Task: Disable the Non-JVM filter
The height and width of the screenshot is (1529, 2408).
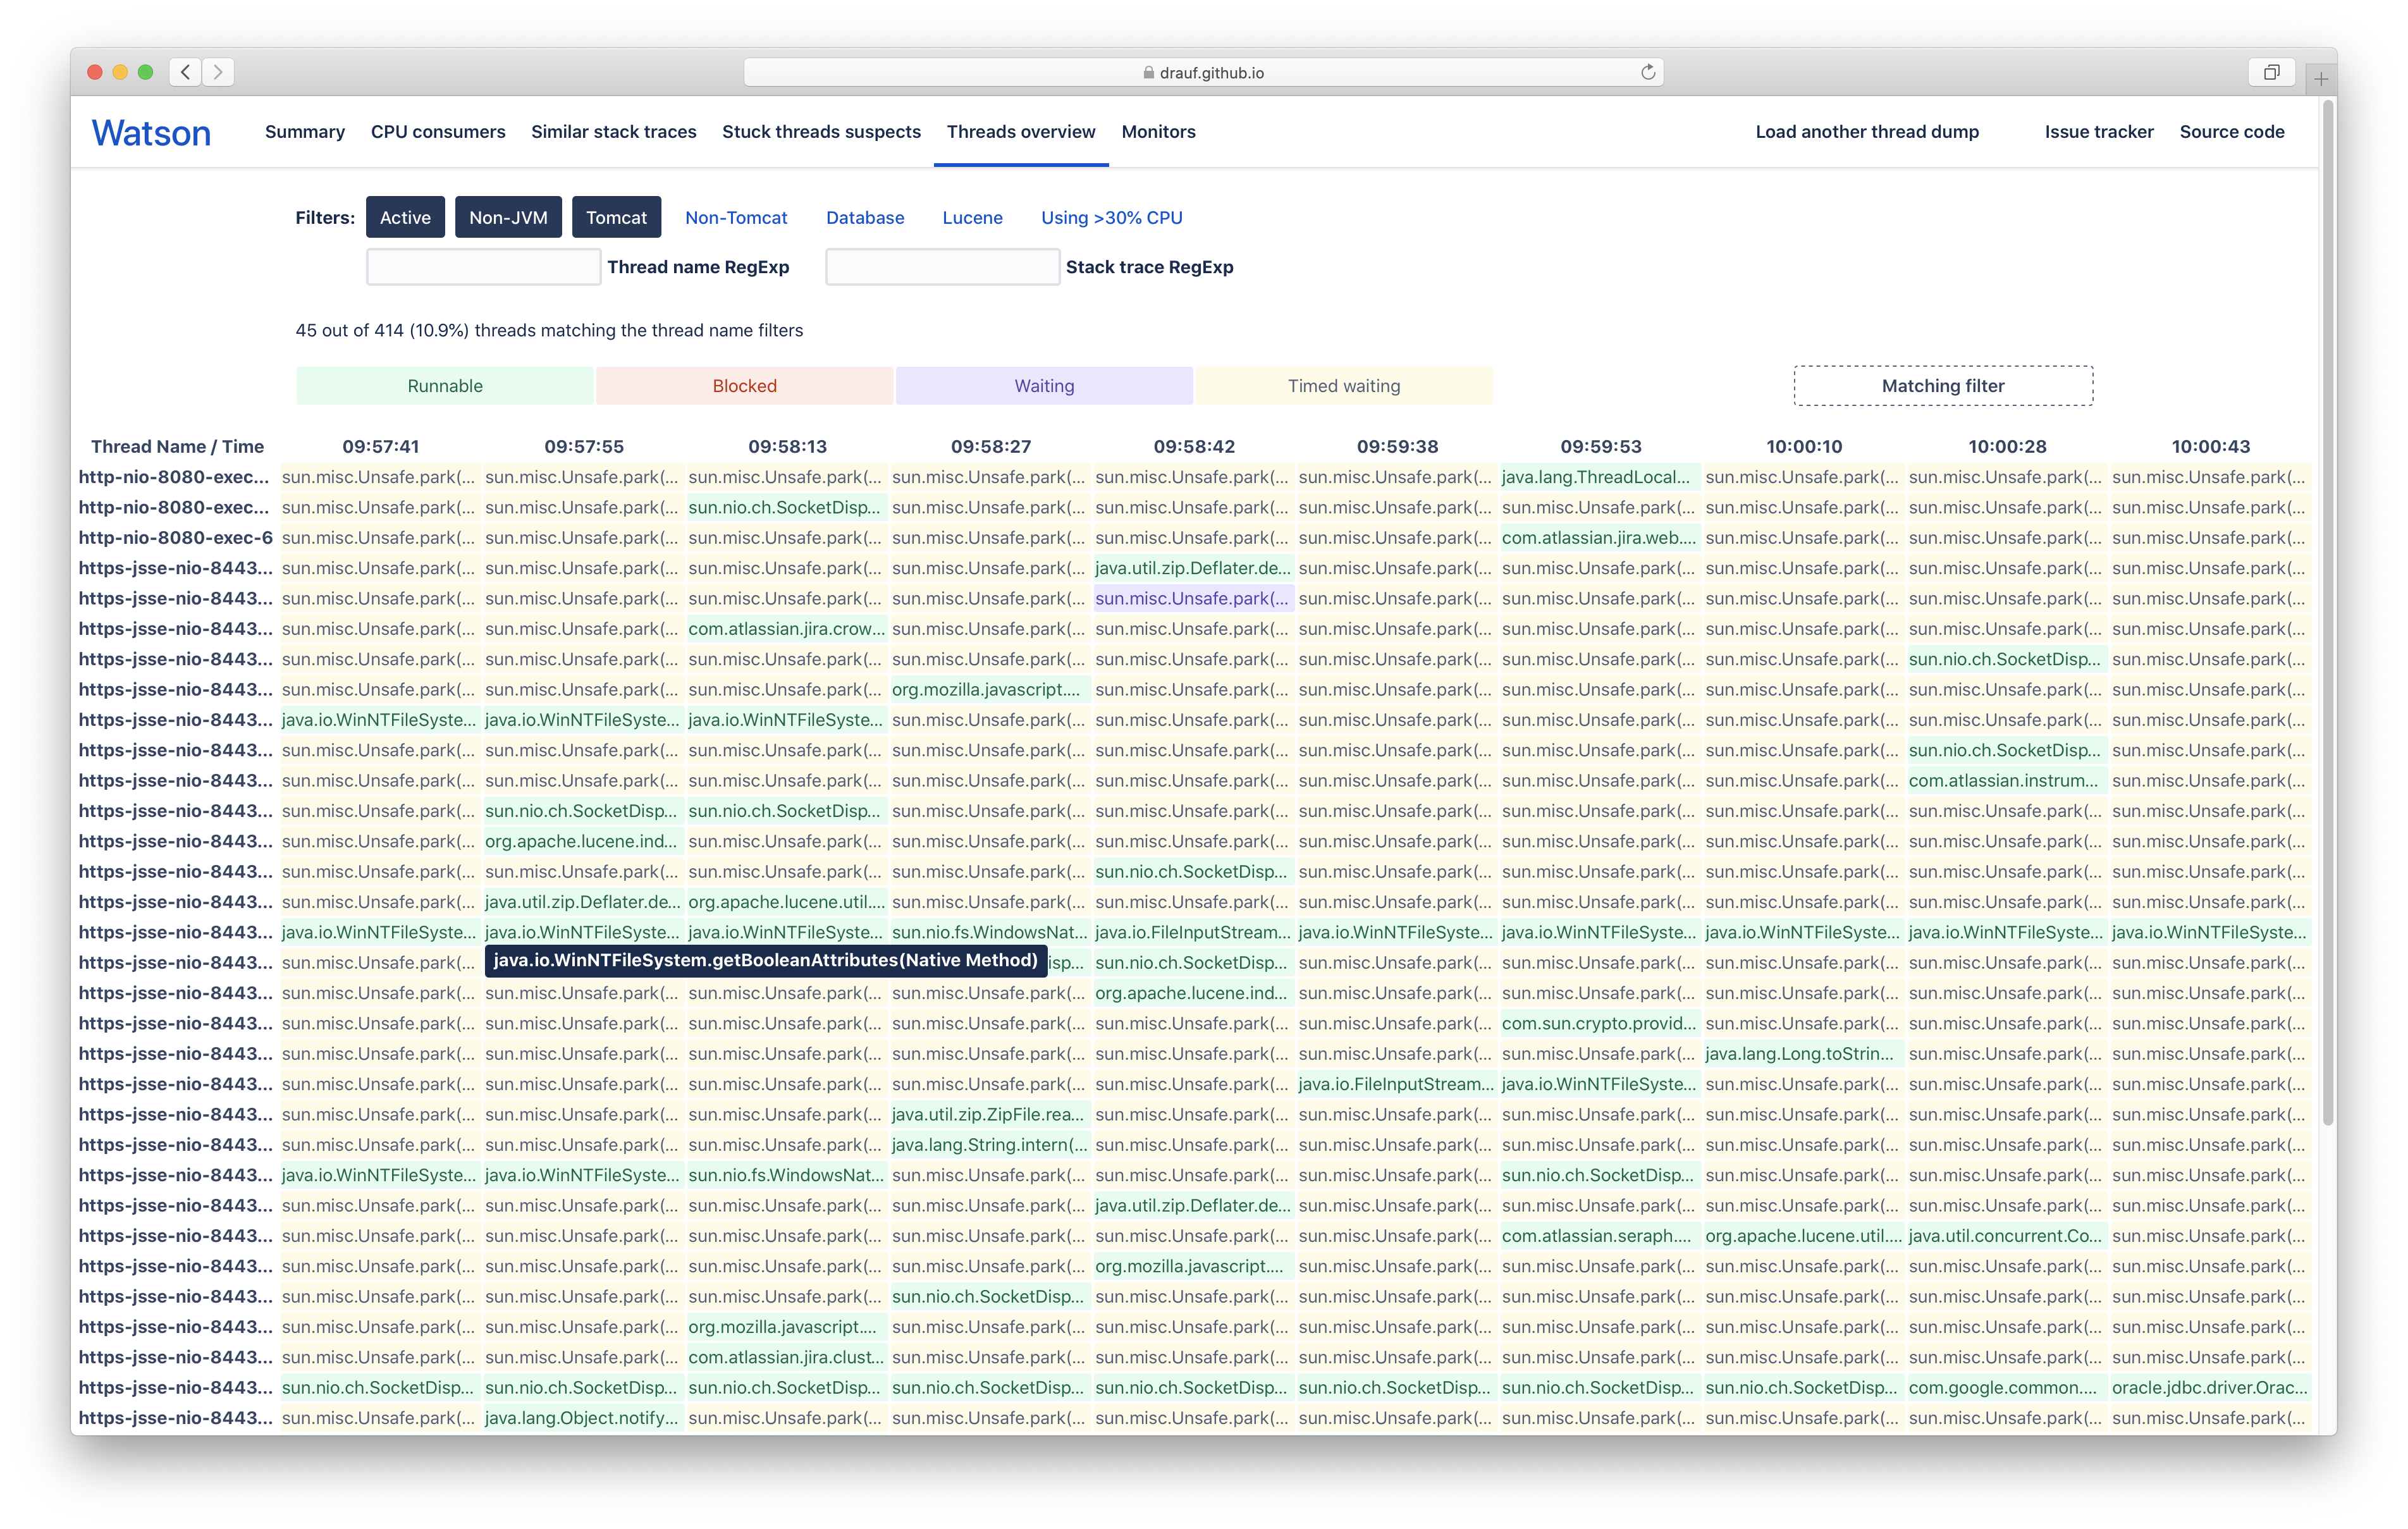Action: point(508,217)
